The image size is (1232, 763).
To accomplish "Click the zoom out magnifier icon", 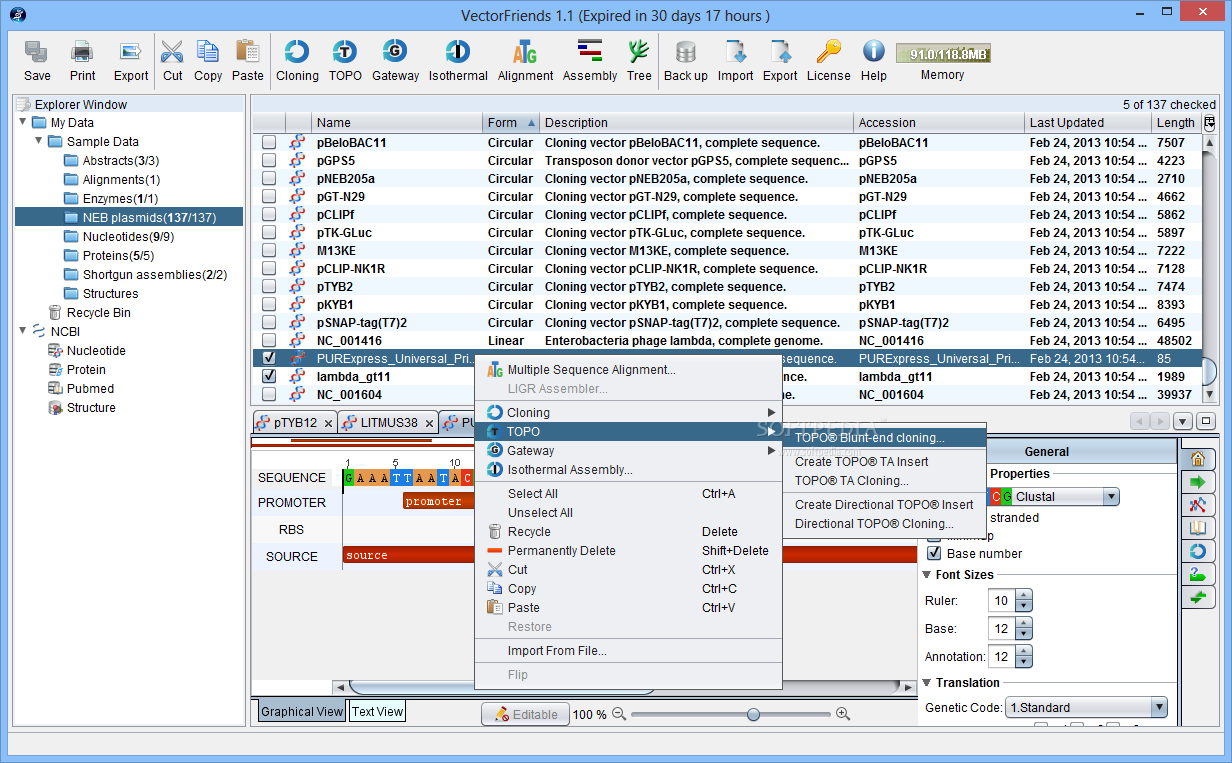I will point(619,714).
